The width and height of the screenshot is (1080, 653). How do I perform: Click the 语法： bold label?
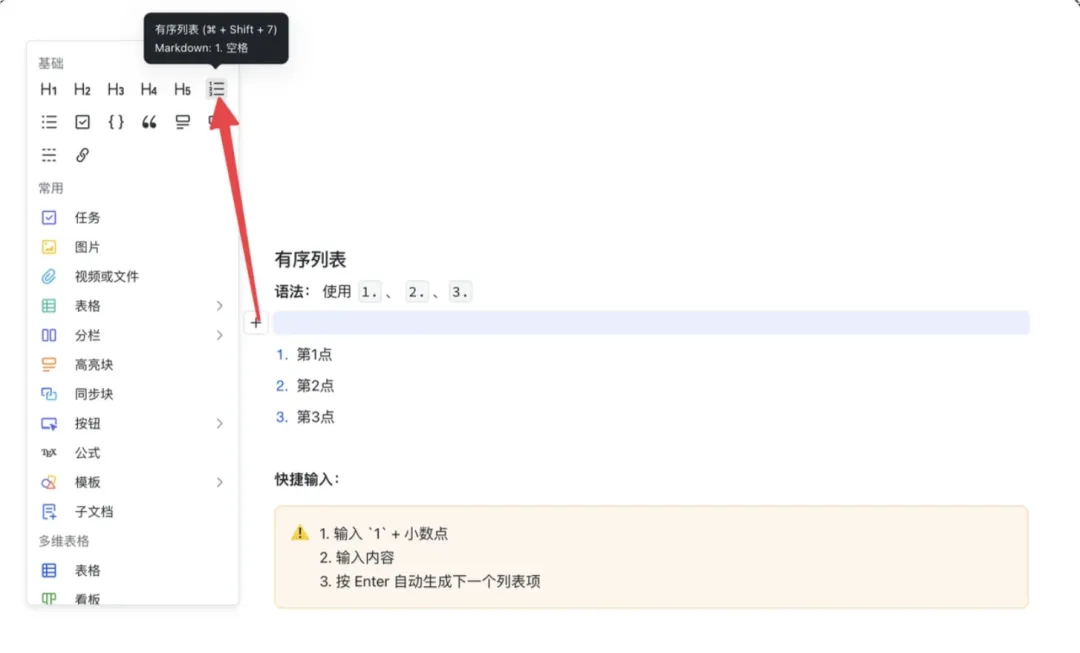[x=293, y=292]
